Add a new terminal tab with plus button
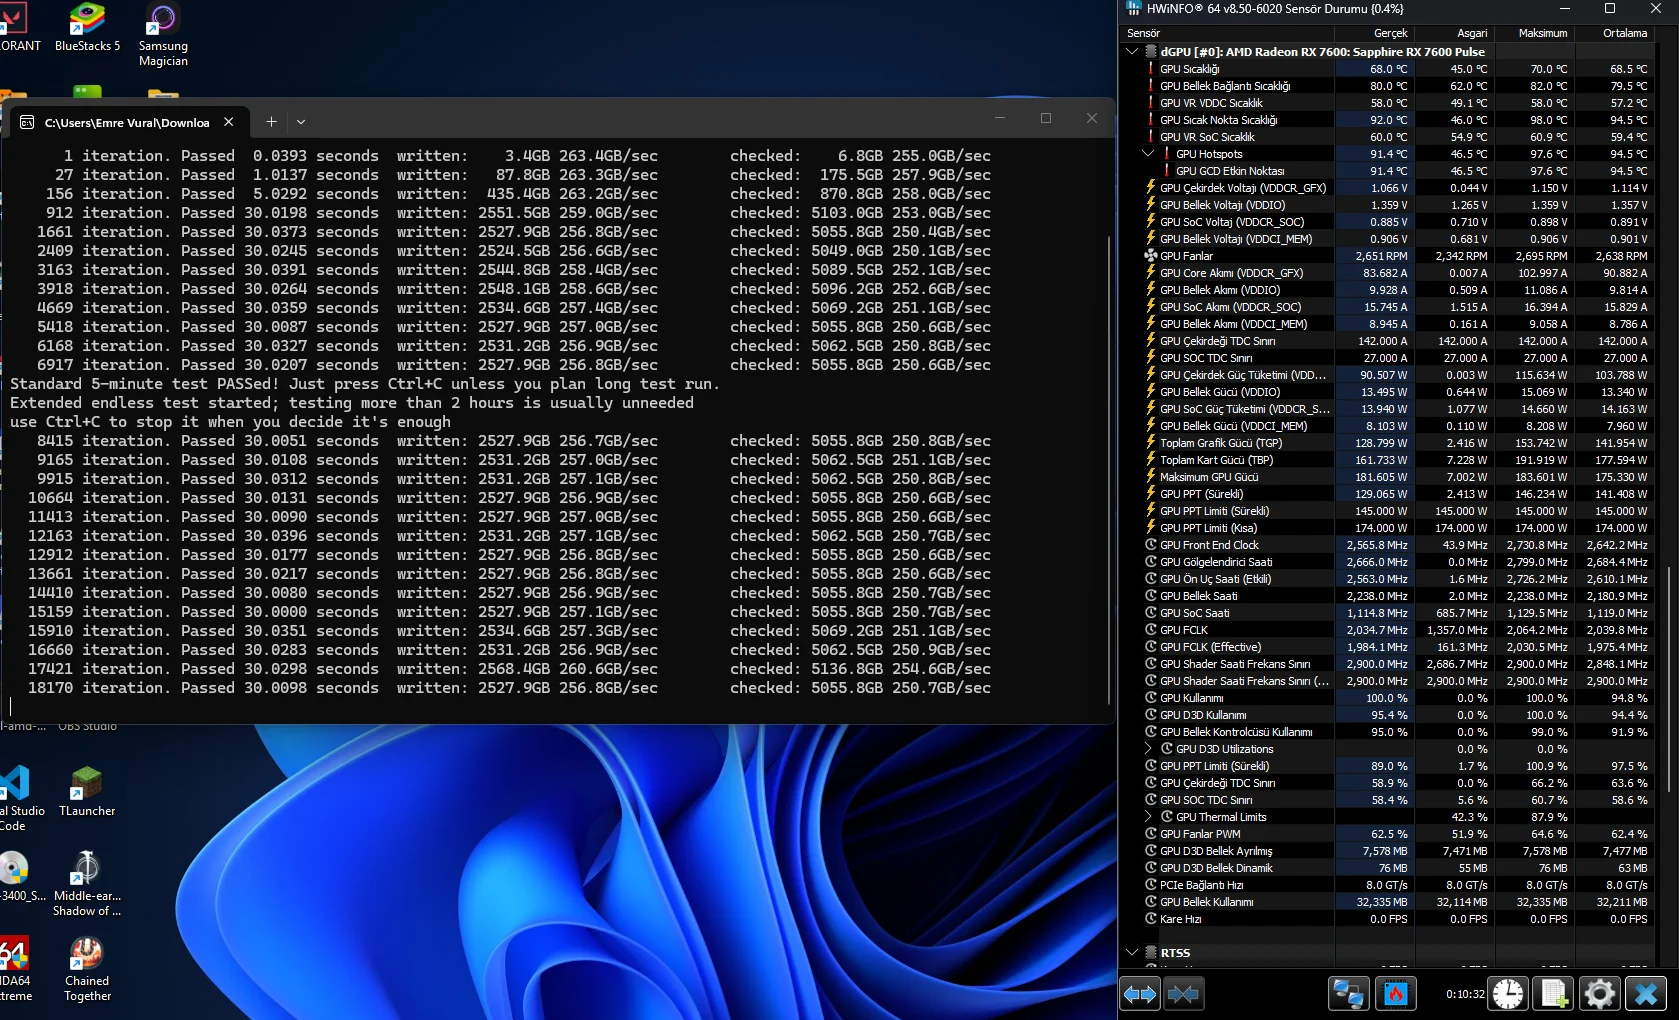Screen dimensions: 1679x1020 pos(271,122)
